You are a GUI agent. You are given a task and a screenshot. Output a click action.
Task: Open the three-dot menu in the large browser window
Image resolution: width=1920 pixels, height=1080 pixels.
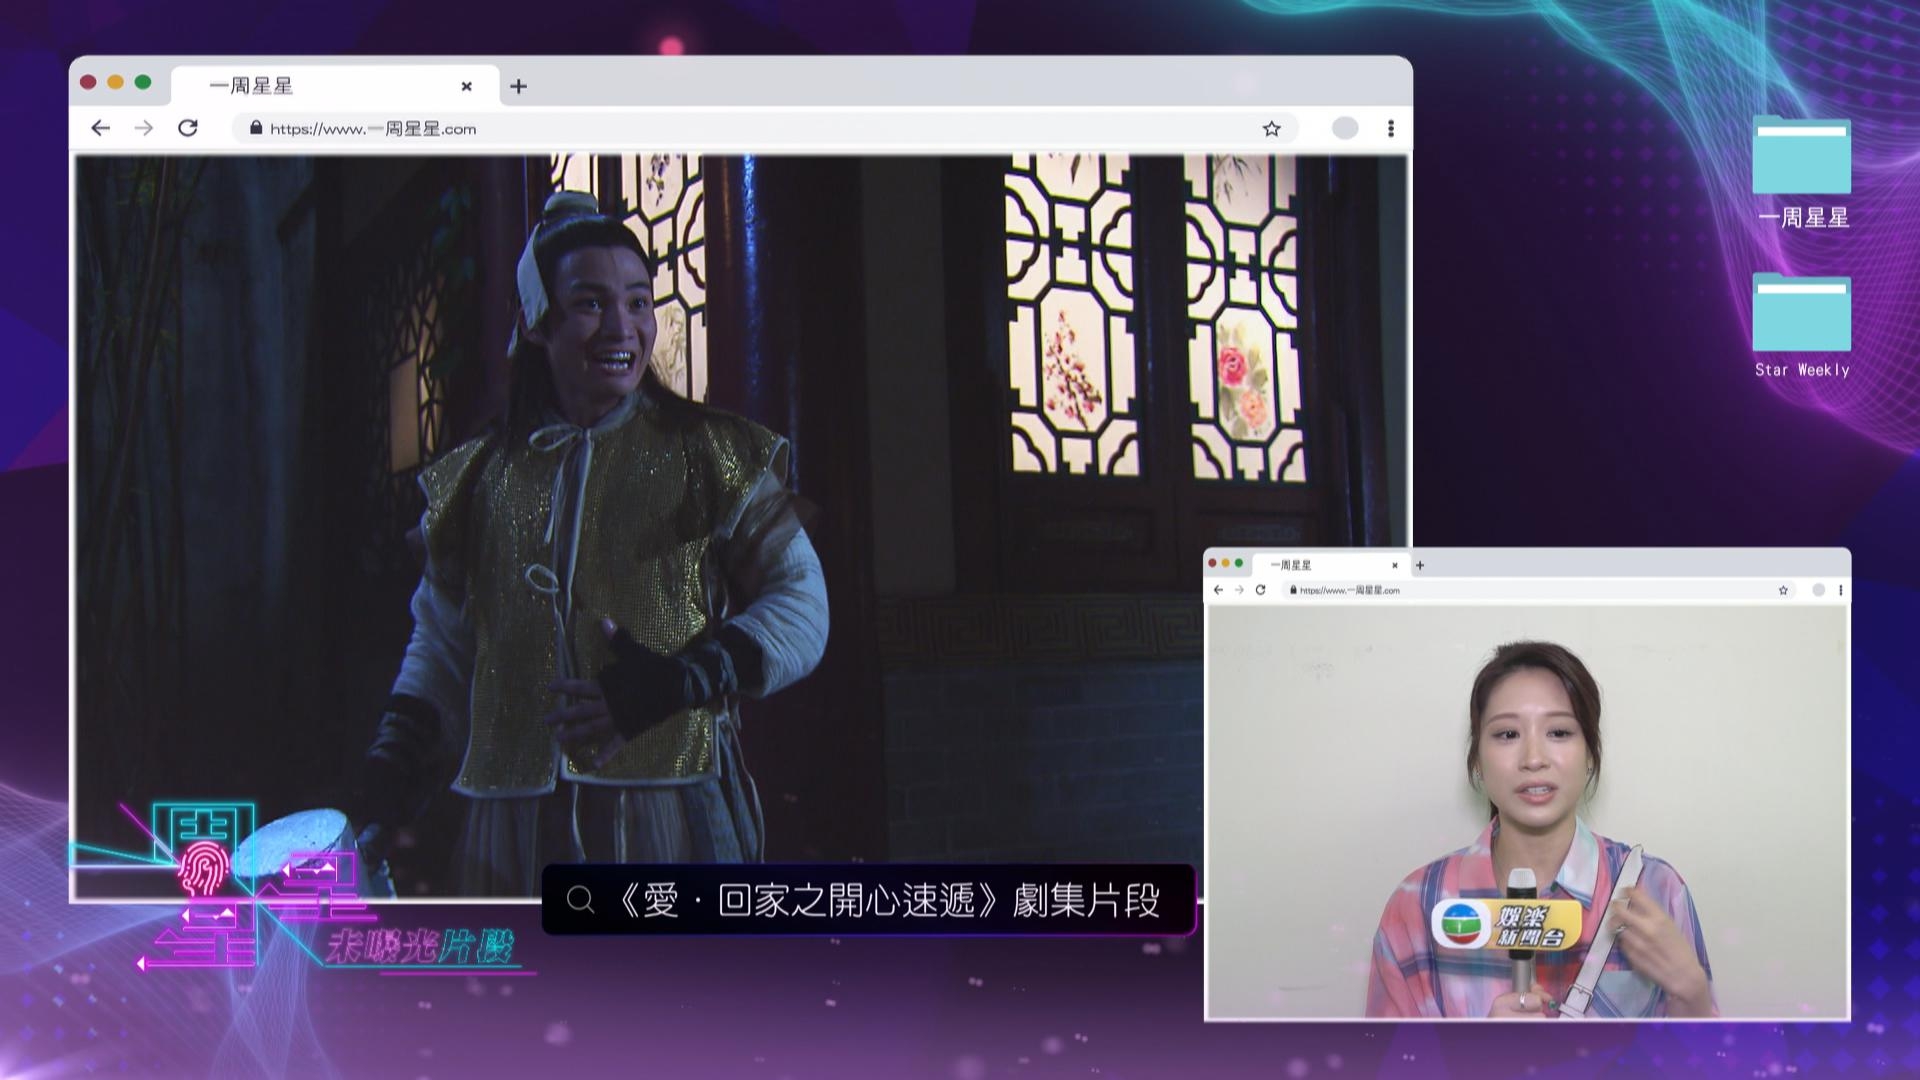tap(1391, 128)
